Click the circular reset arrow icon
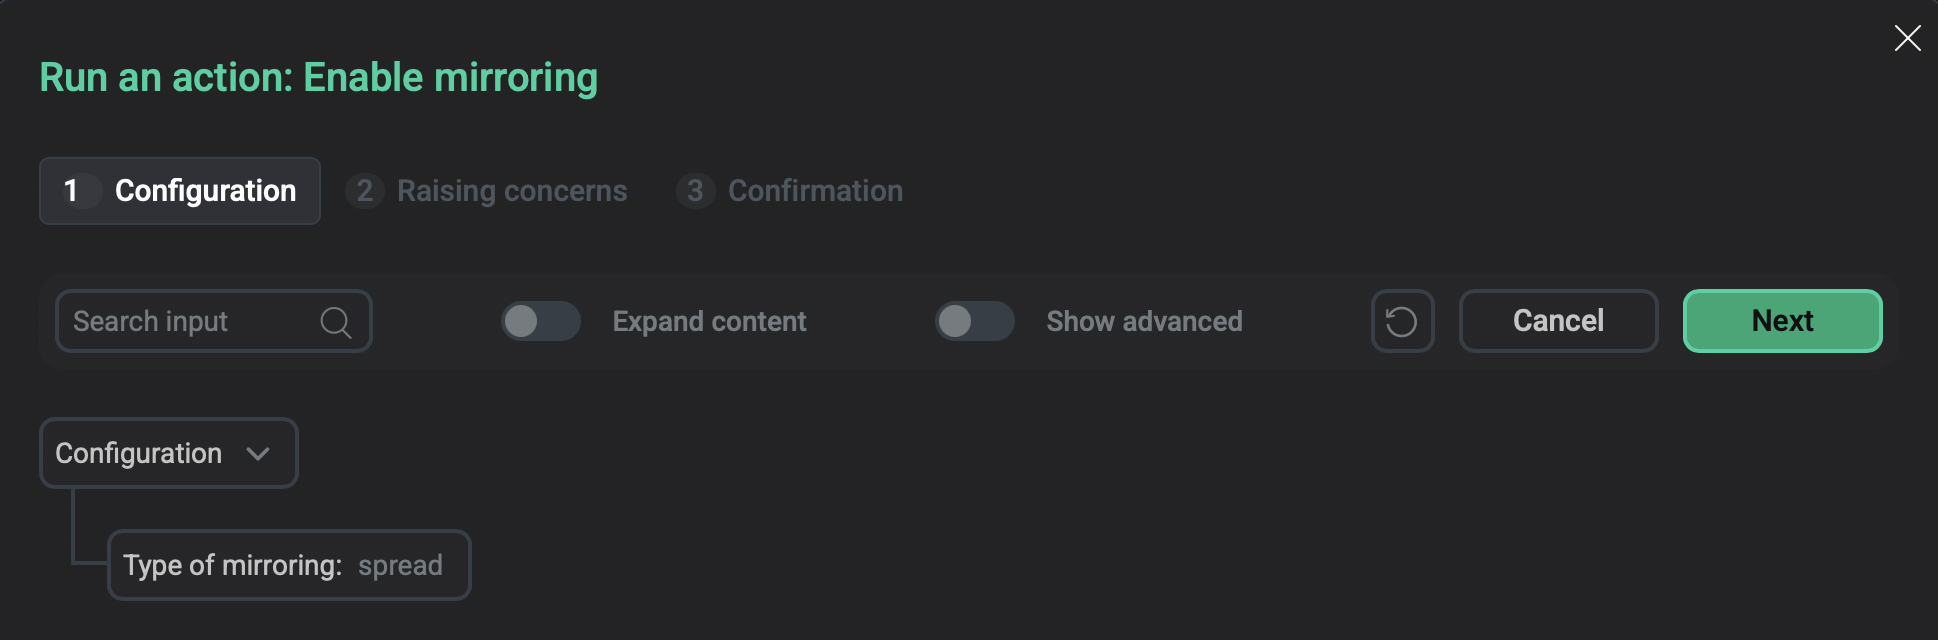Image resolution: width=1938 pixels, height=640 pixels. [1402, 321]
